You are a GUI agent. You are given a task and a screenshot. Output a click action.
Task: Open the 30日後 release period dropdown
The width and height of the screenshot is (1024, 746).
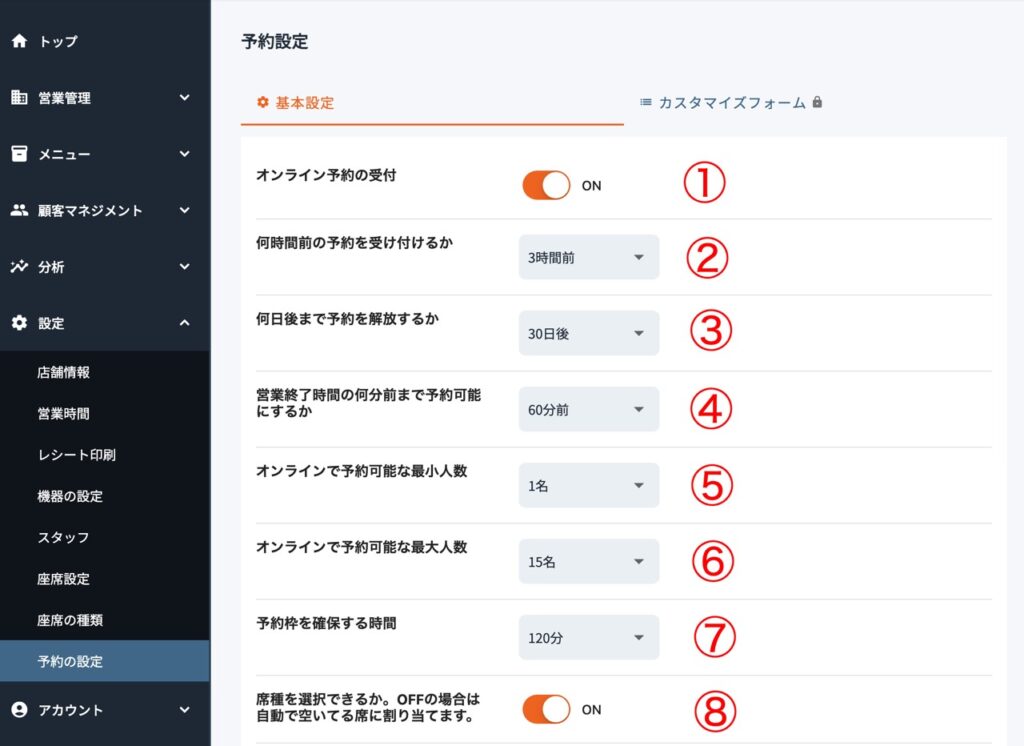pyautogui.click(x=588, y=333)
